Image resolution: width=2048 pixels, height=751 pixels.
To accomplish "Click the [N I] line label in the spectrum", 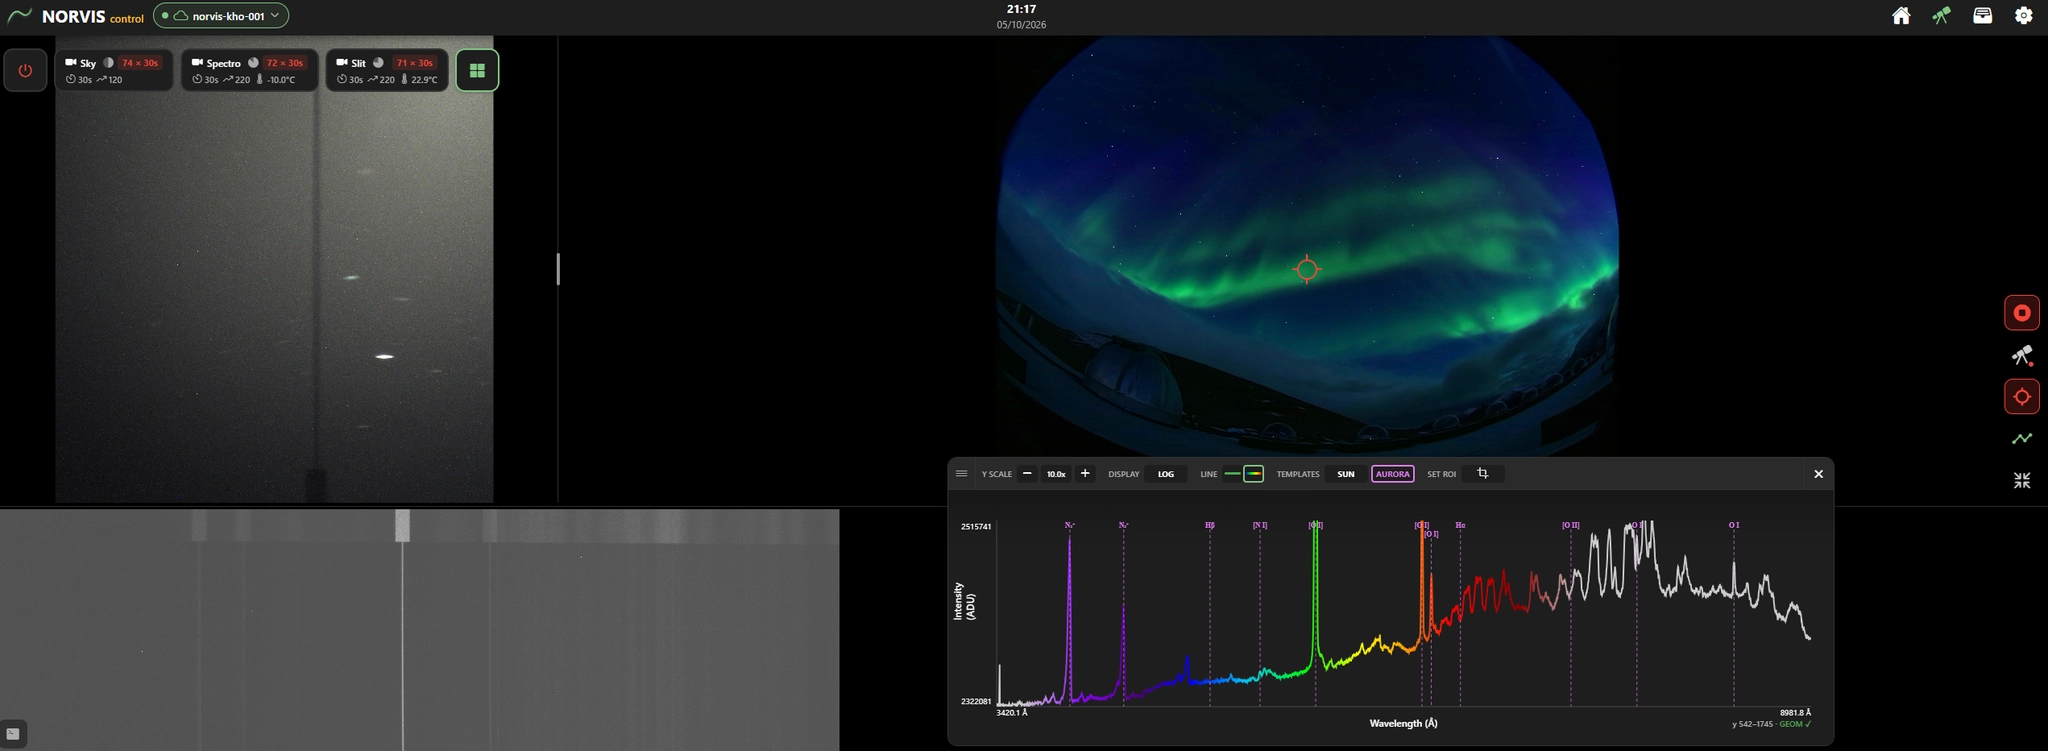I will coord(1260,525).
